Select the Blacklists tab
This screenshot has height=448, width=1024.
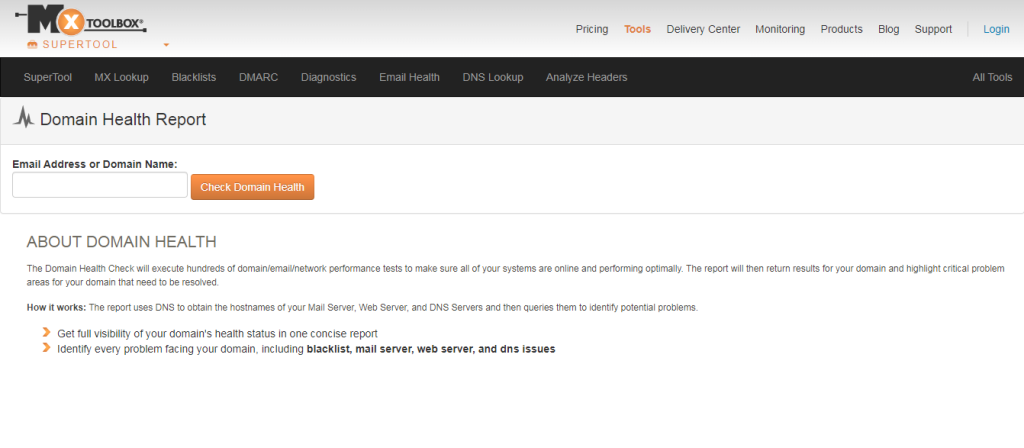(x=194, y=77)
